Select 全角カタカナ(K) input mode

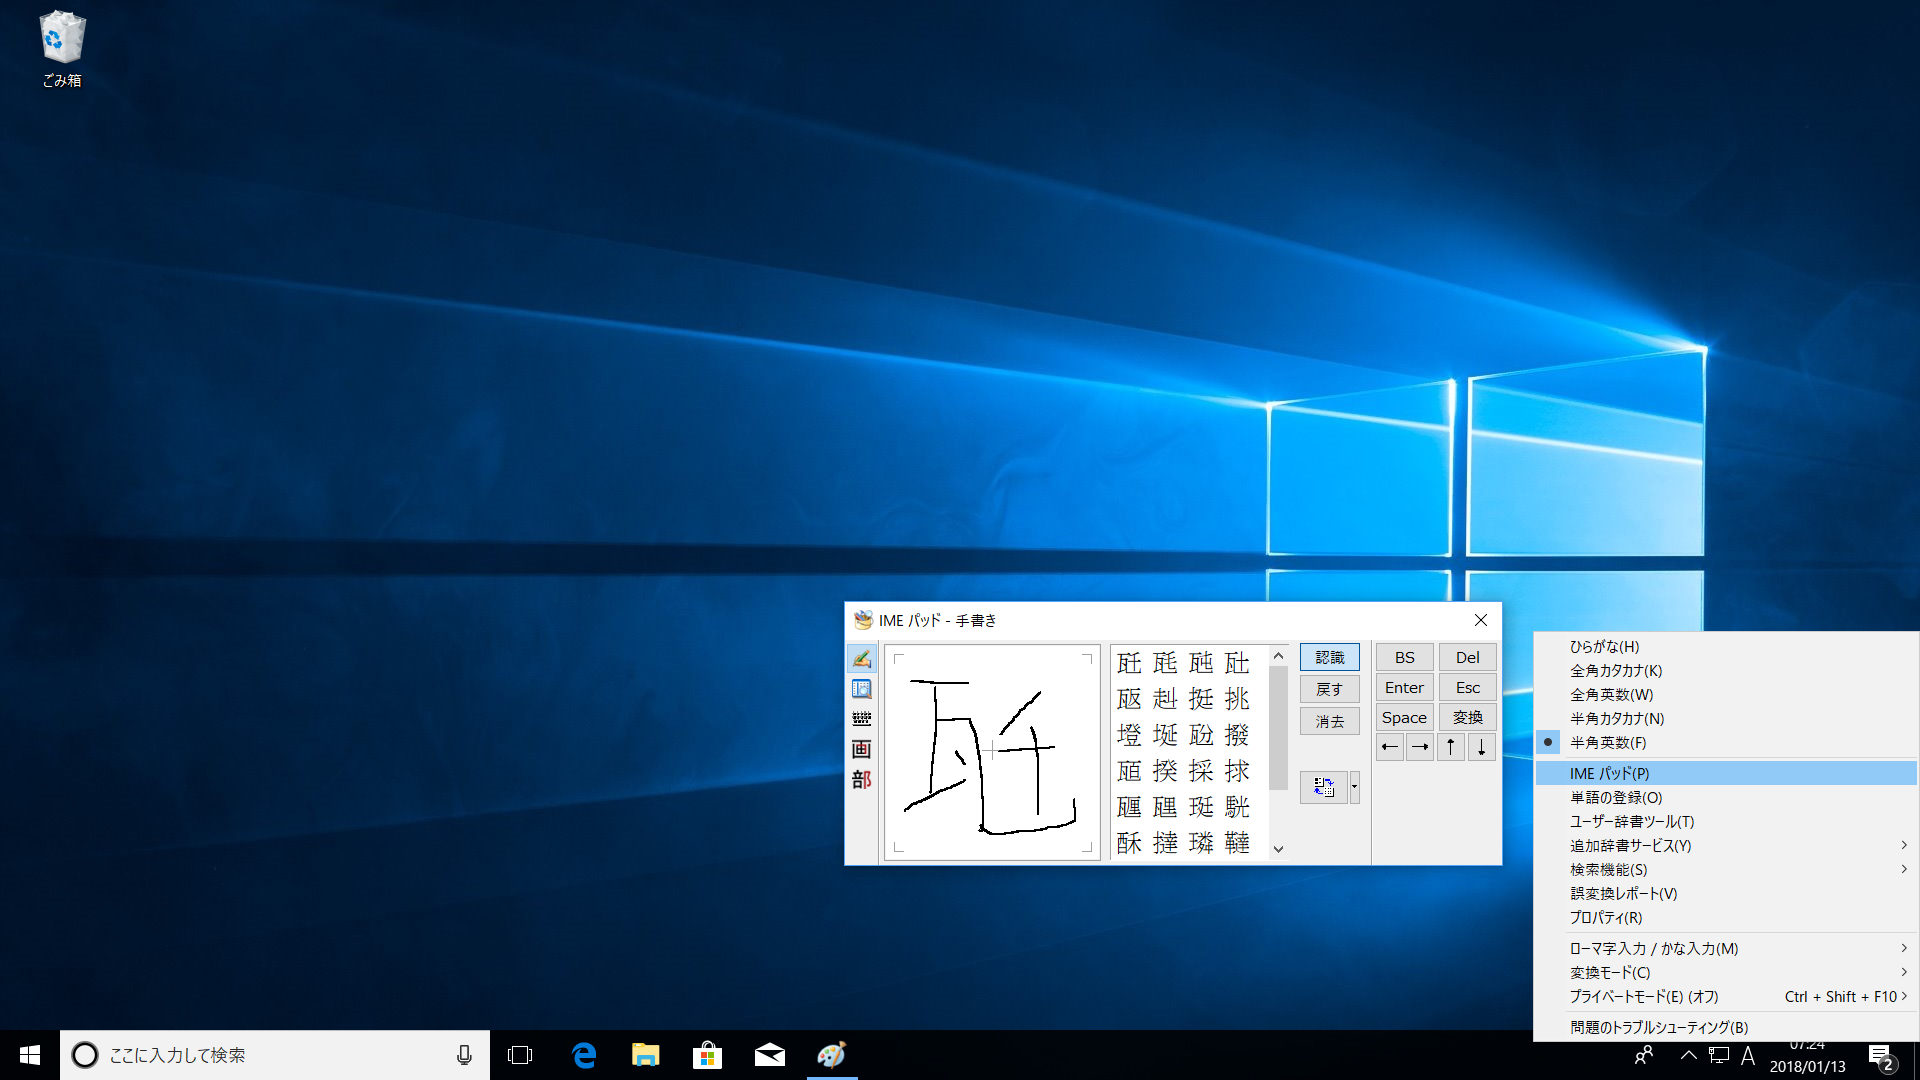point(1615,671)
